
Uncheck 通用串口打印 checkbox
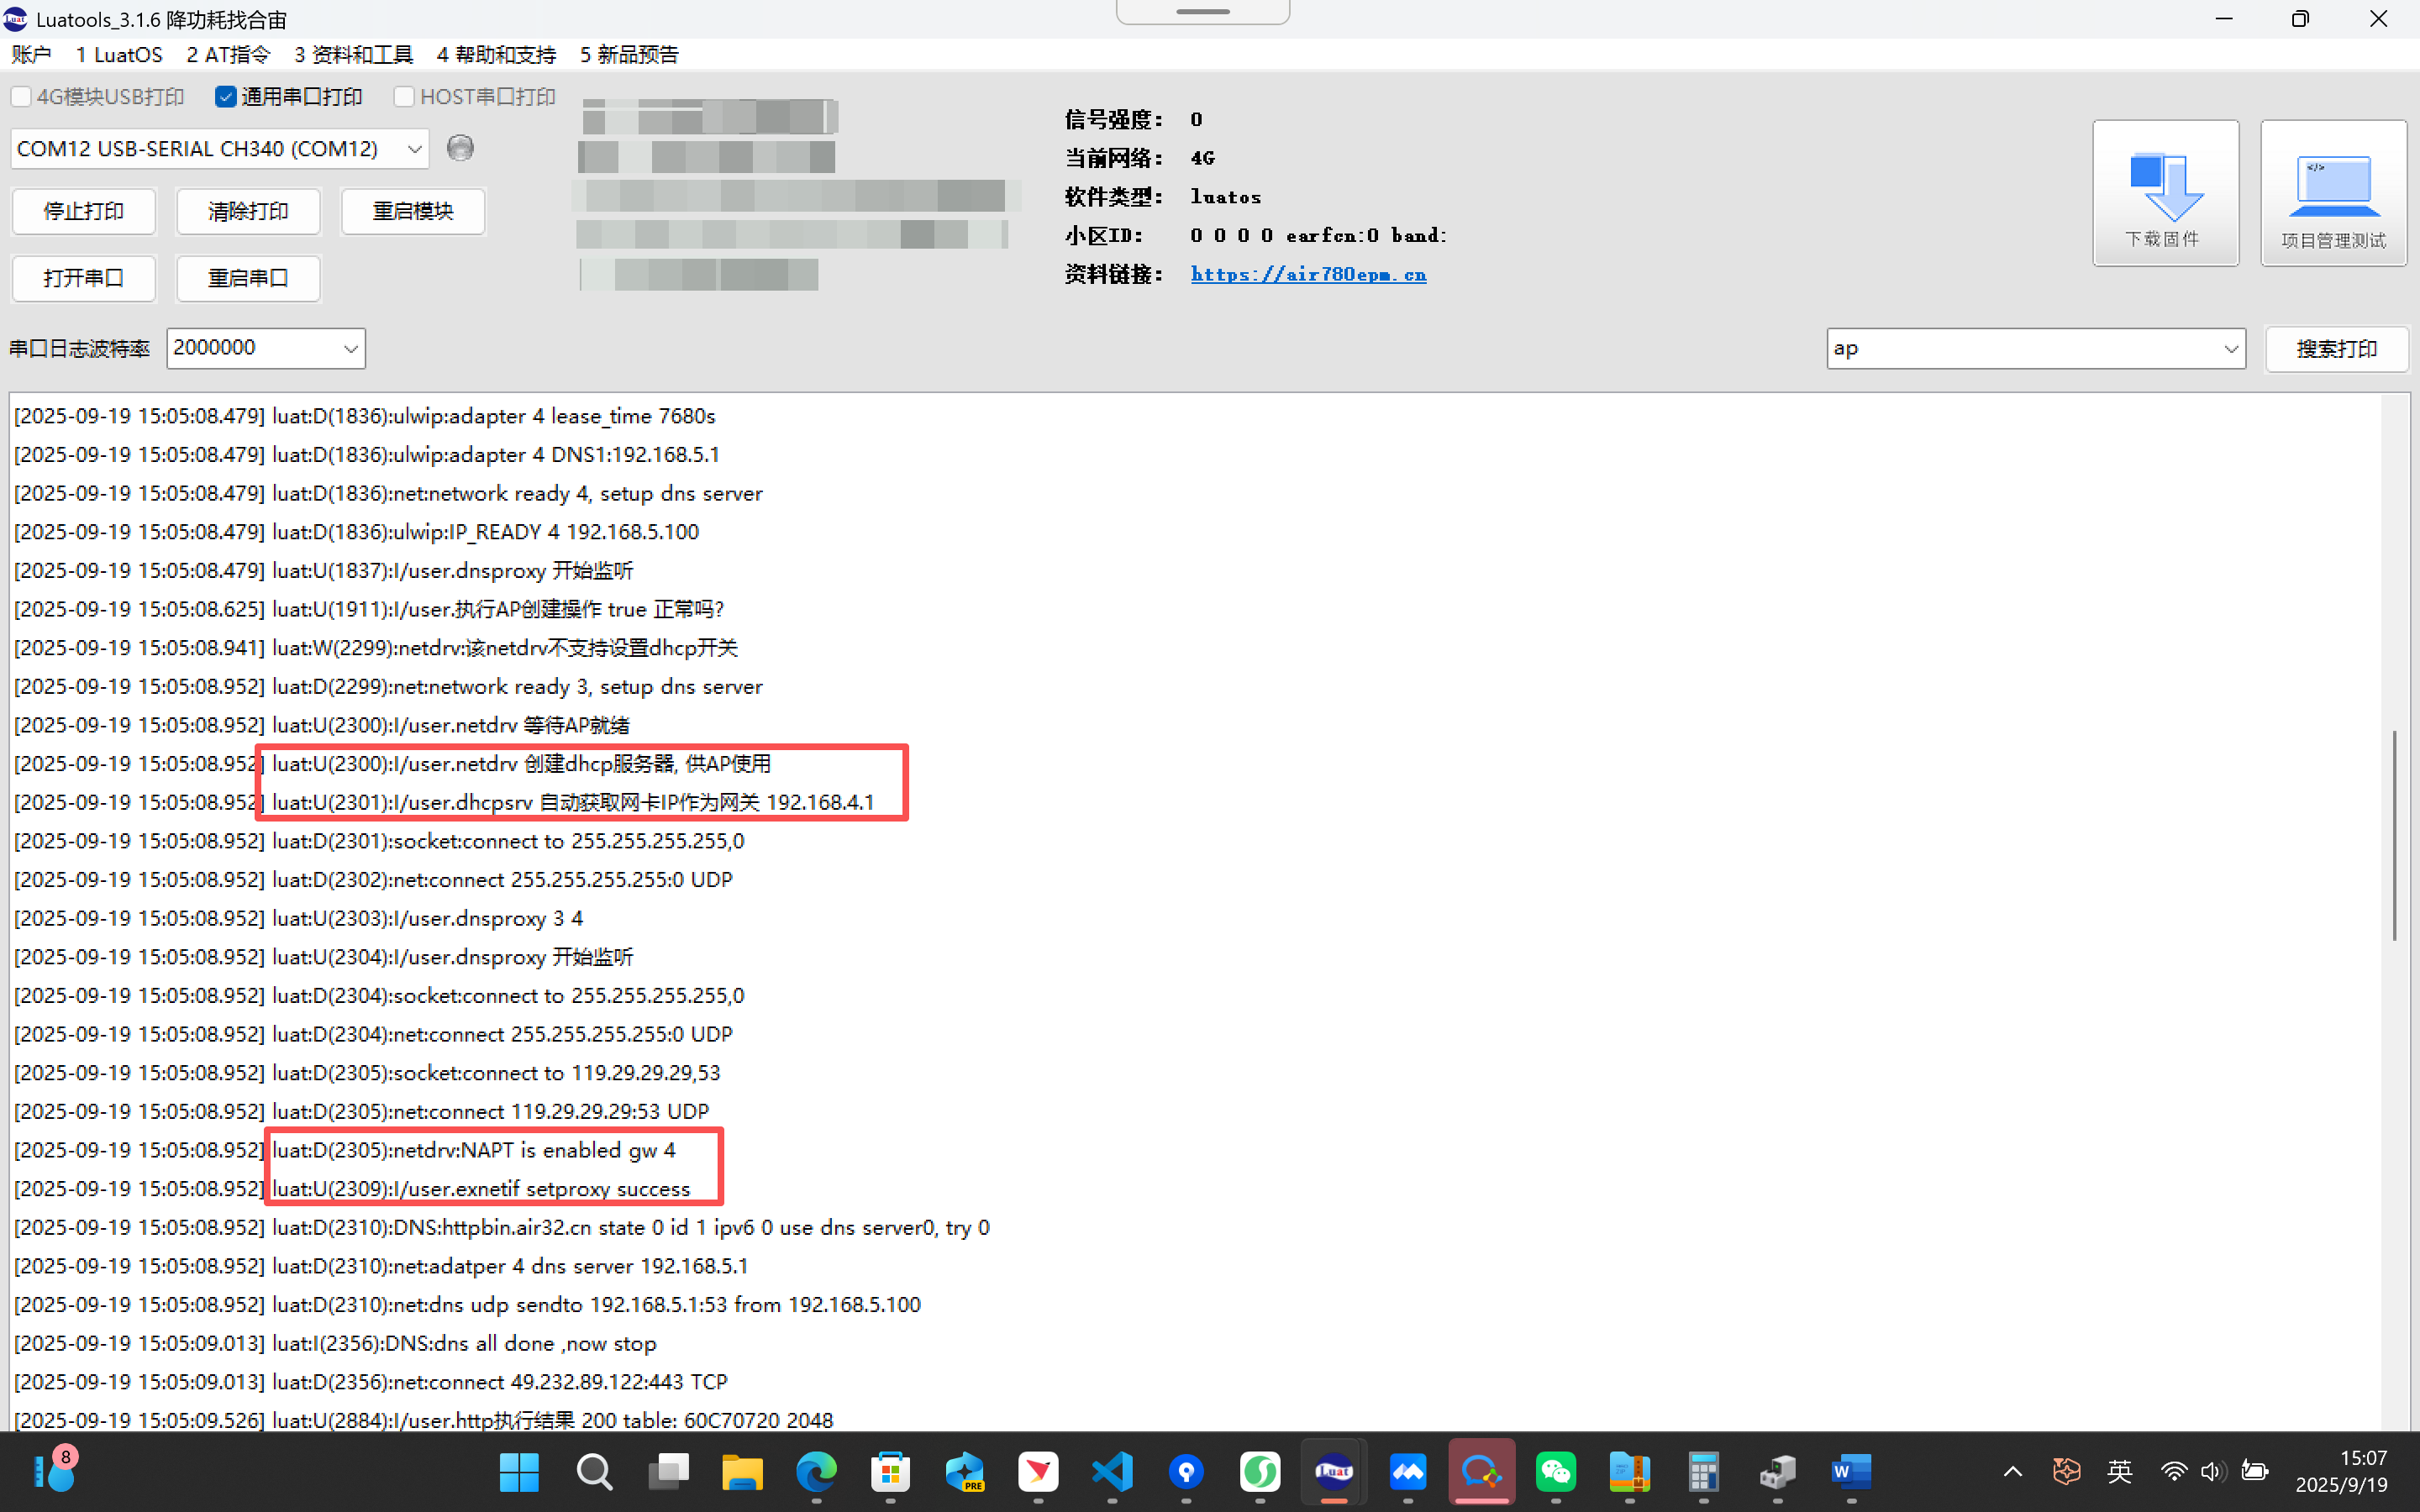coord(225,97)
